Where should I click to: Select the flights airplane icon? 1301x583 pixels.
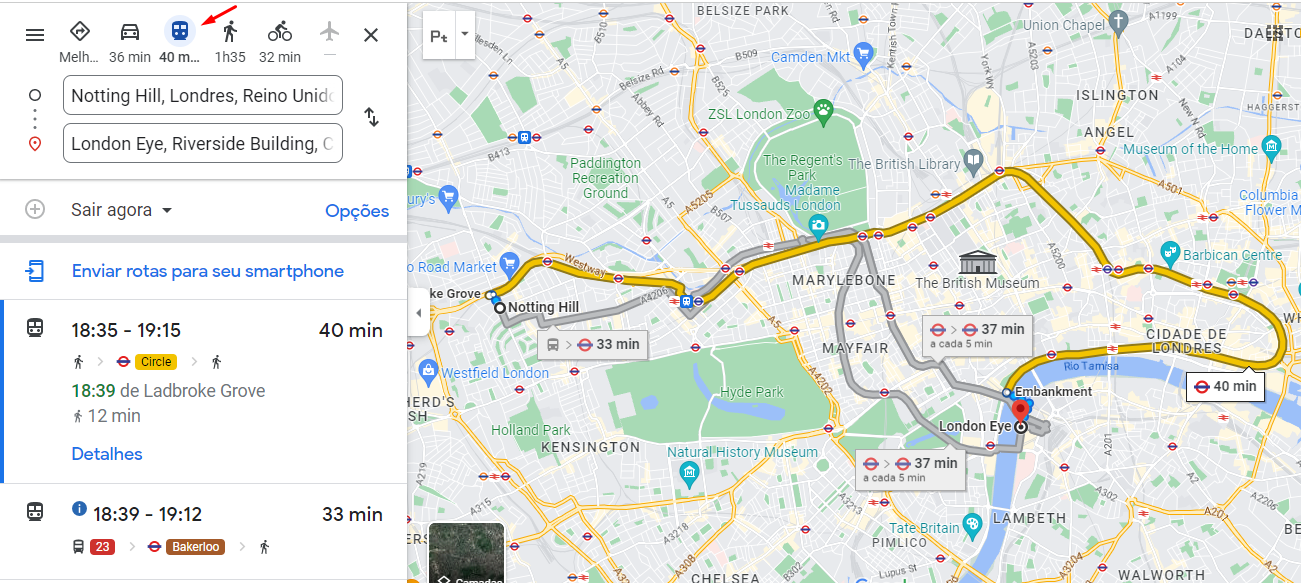click(x=330, y=31)
